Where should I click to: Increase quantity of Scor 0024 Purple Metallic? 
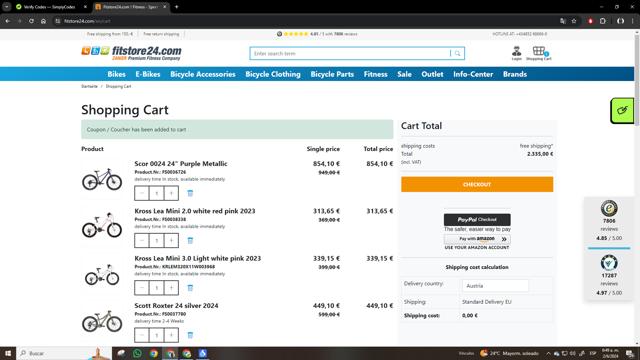pos(171,193)
